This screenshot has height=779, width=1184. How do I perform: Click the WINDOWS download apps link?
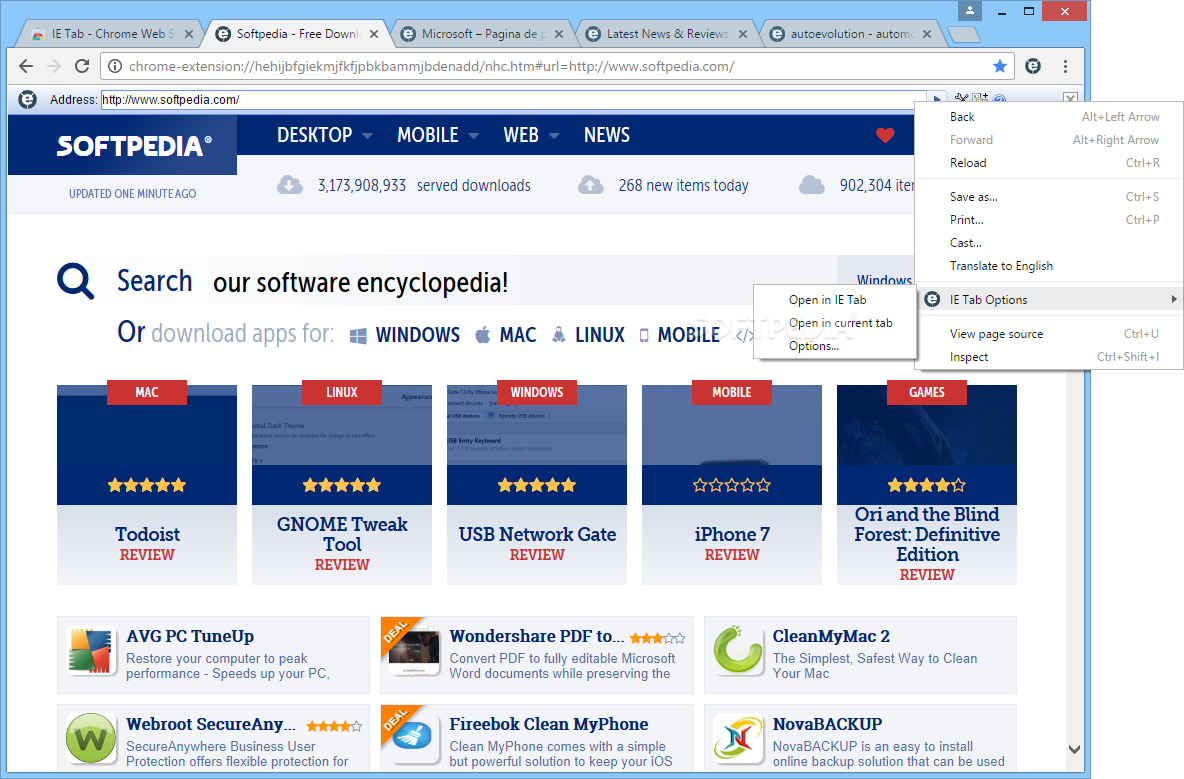pos(405,334)
